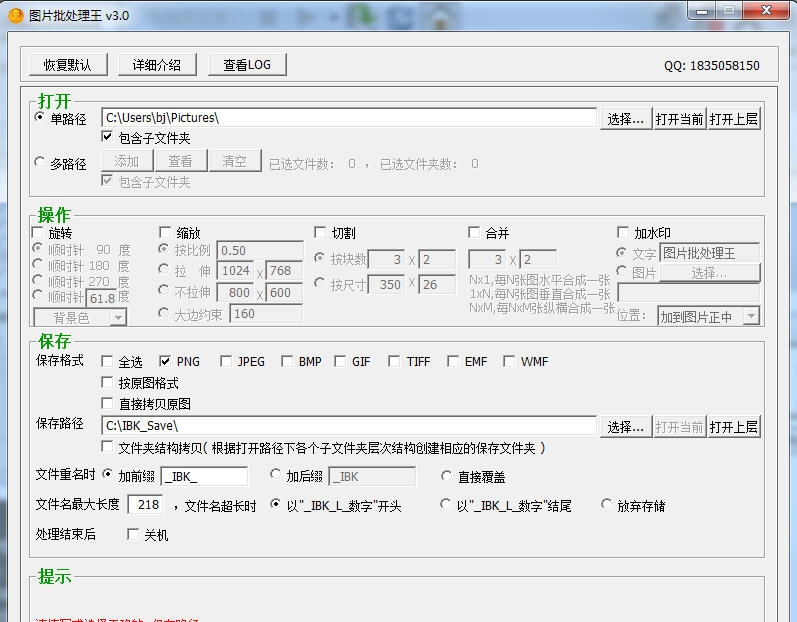Select the 多路径 radio option

coord(39,162)
